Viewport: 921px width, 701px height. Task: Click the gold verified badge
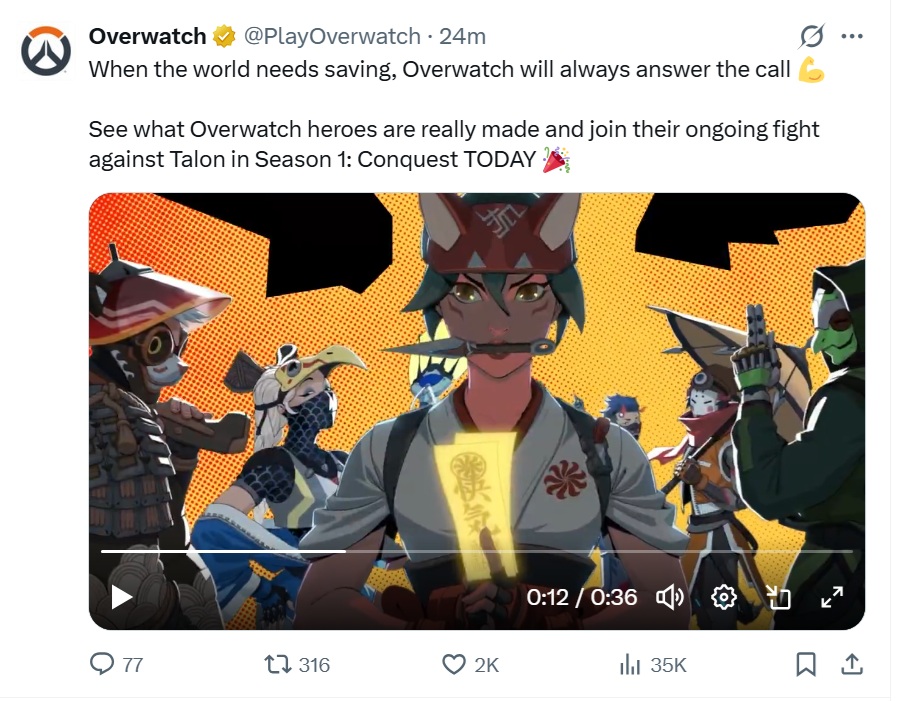pos(224,36)
